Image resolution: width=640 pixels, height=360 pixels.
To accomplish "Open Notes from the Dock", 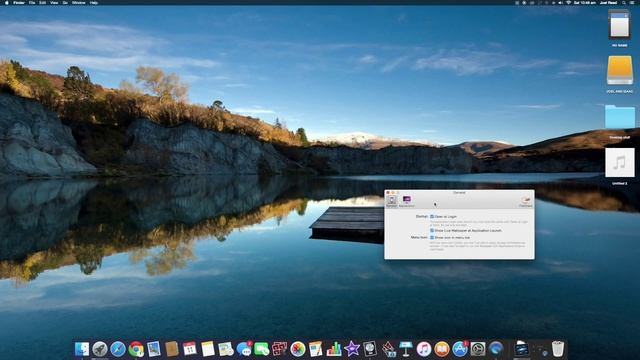I will [208, 349].
